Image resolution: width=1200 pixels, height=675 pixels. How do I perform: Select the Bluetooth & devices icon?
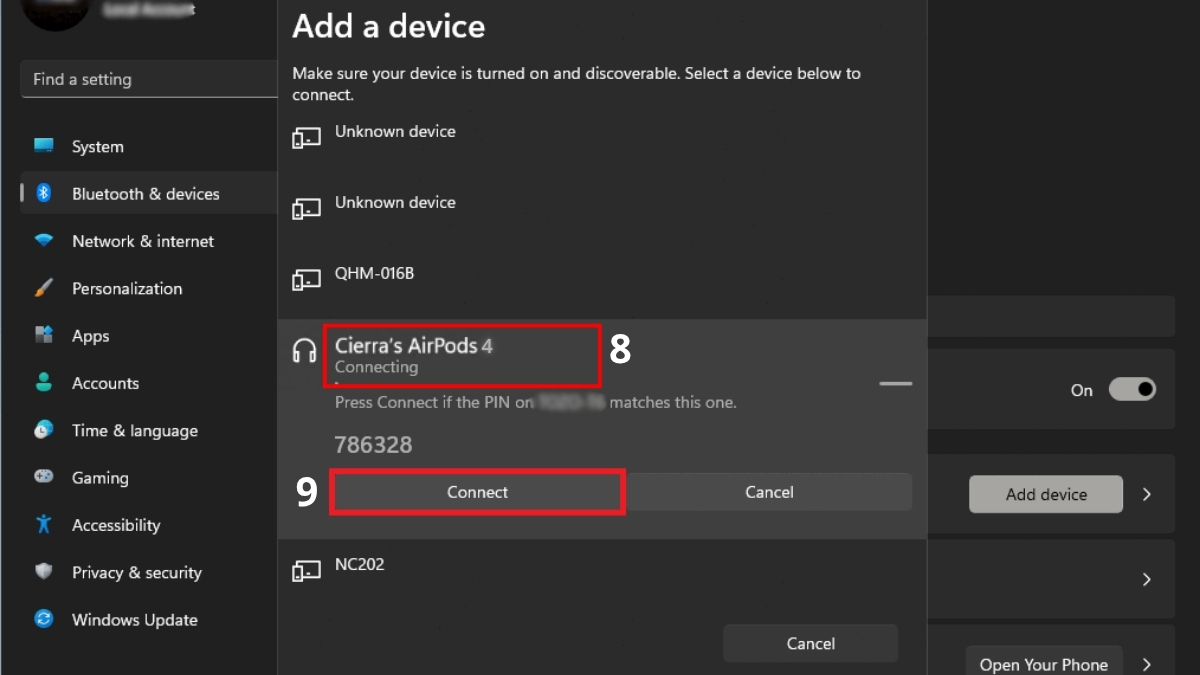44,193
